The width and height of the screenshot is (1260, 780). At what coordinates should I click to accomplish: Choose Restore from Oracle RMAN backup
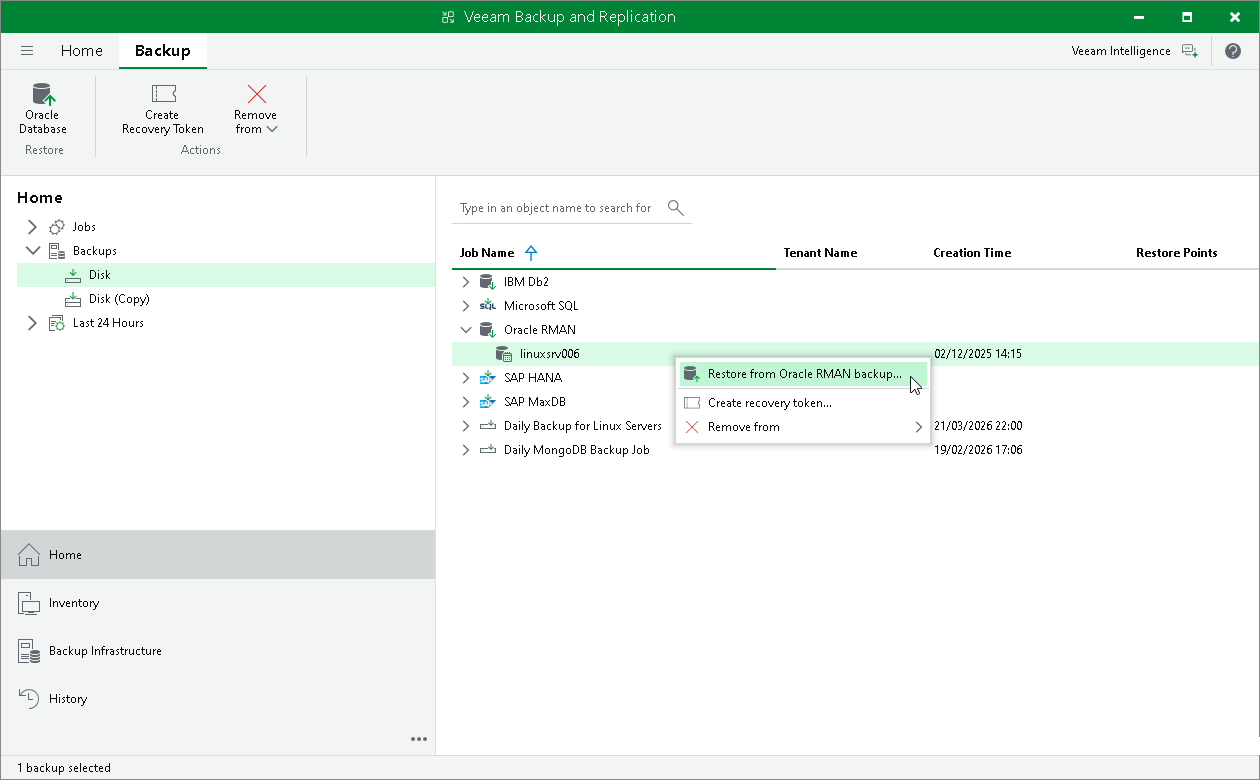click(x=803, y=374)
